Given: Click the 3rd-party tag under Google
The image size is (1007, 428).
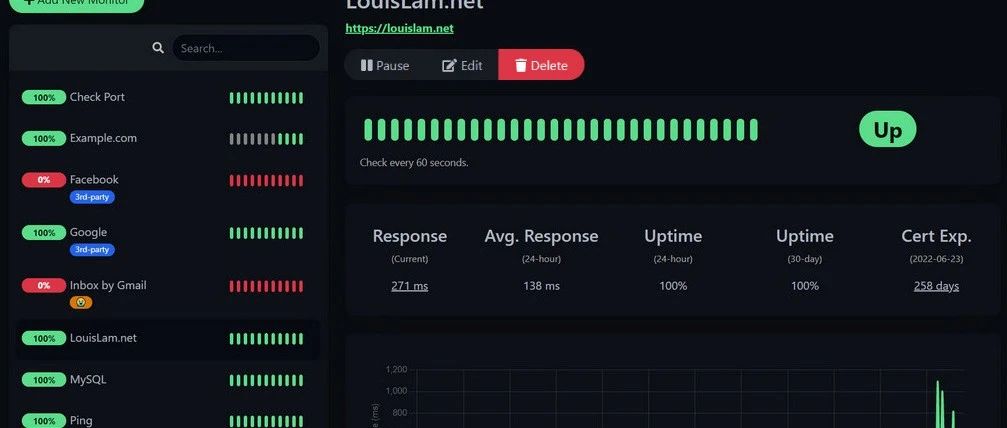Looking at the screenshot, I should pyautogui.click(x=92, y=249).
